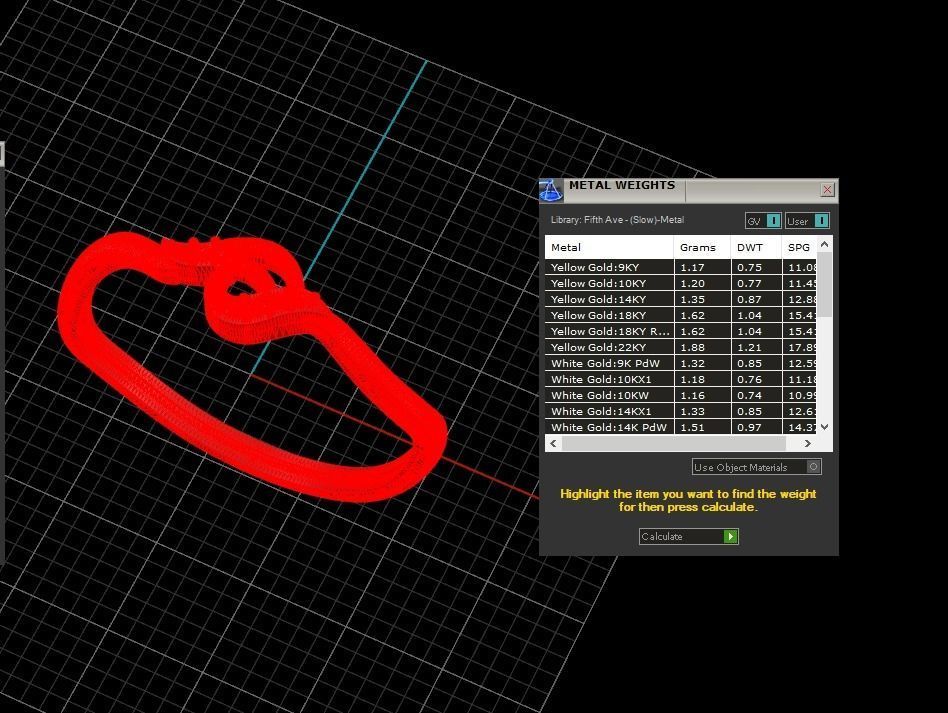Select the White Gold:9K PdW row

tap(681, 363)
